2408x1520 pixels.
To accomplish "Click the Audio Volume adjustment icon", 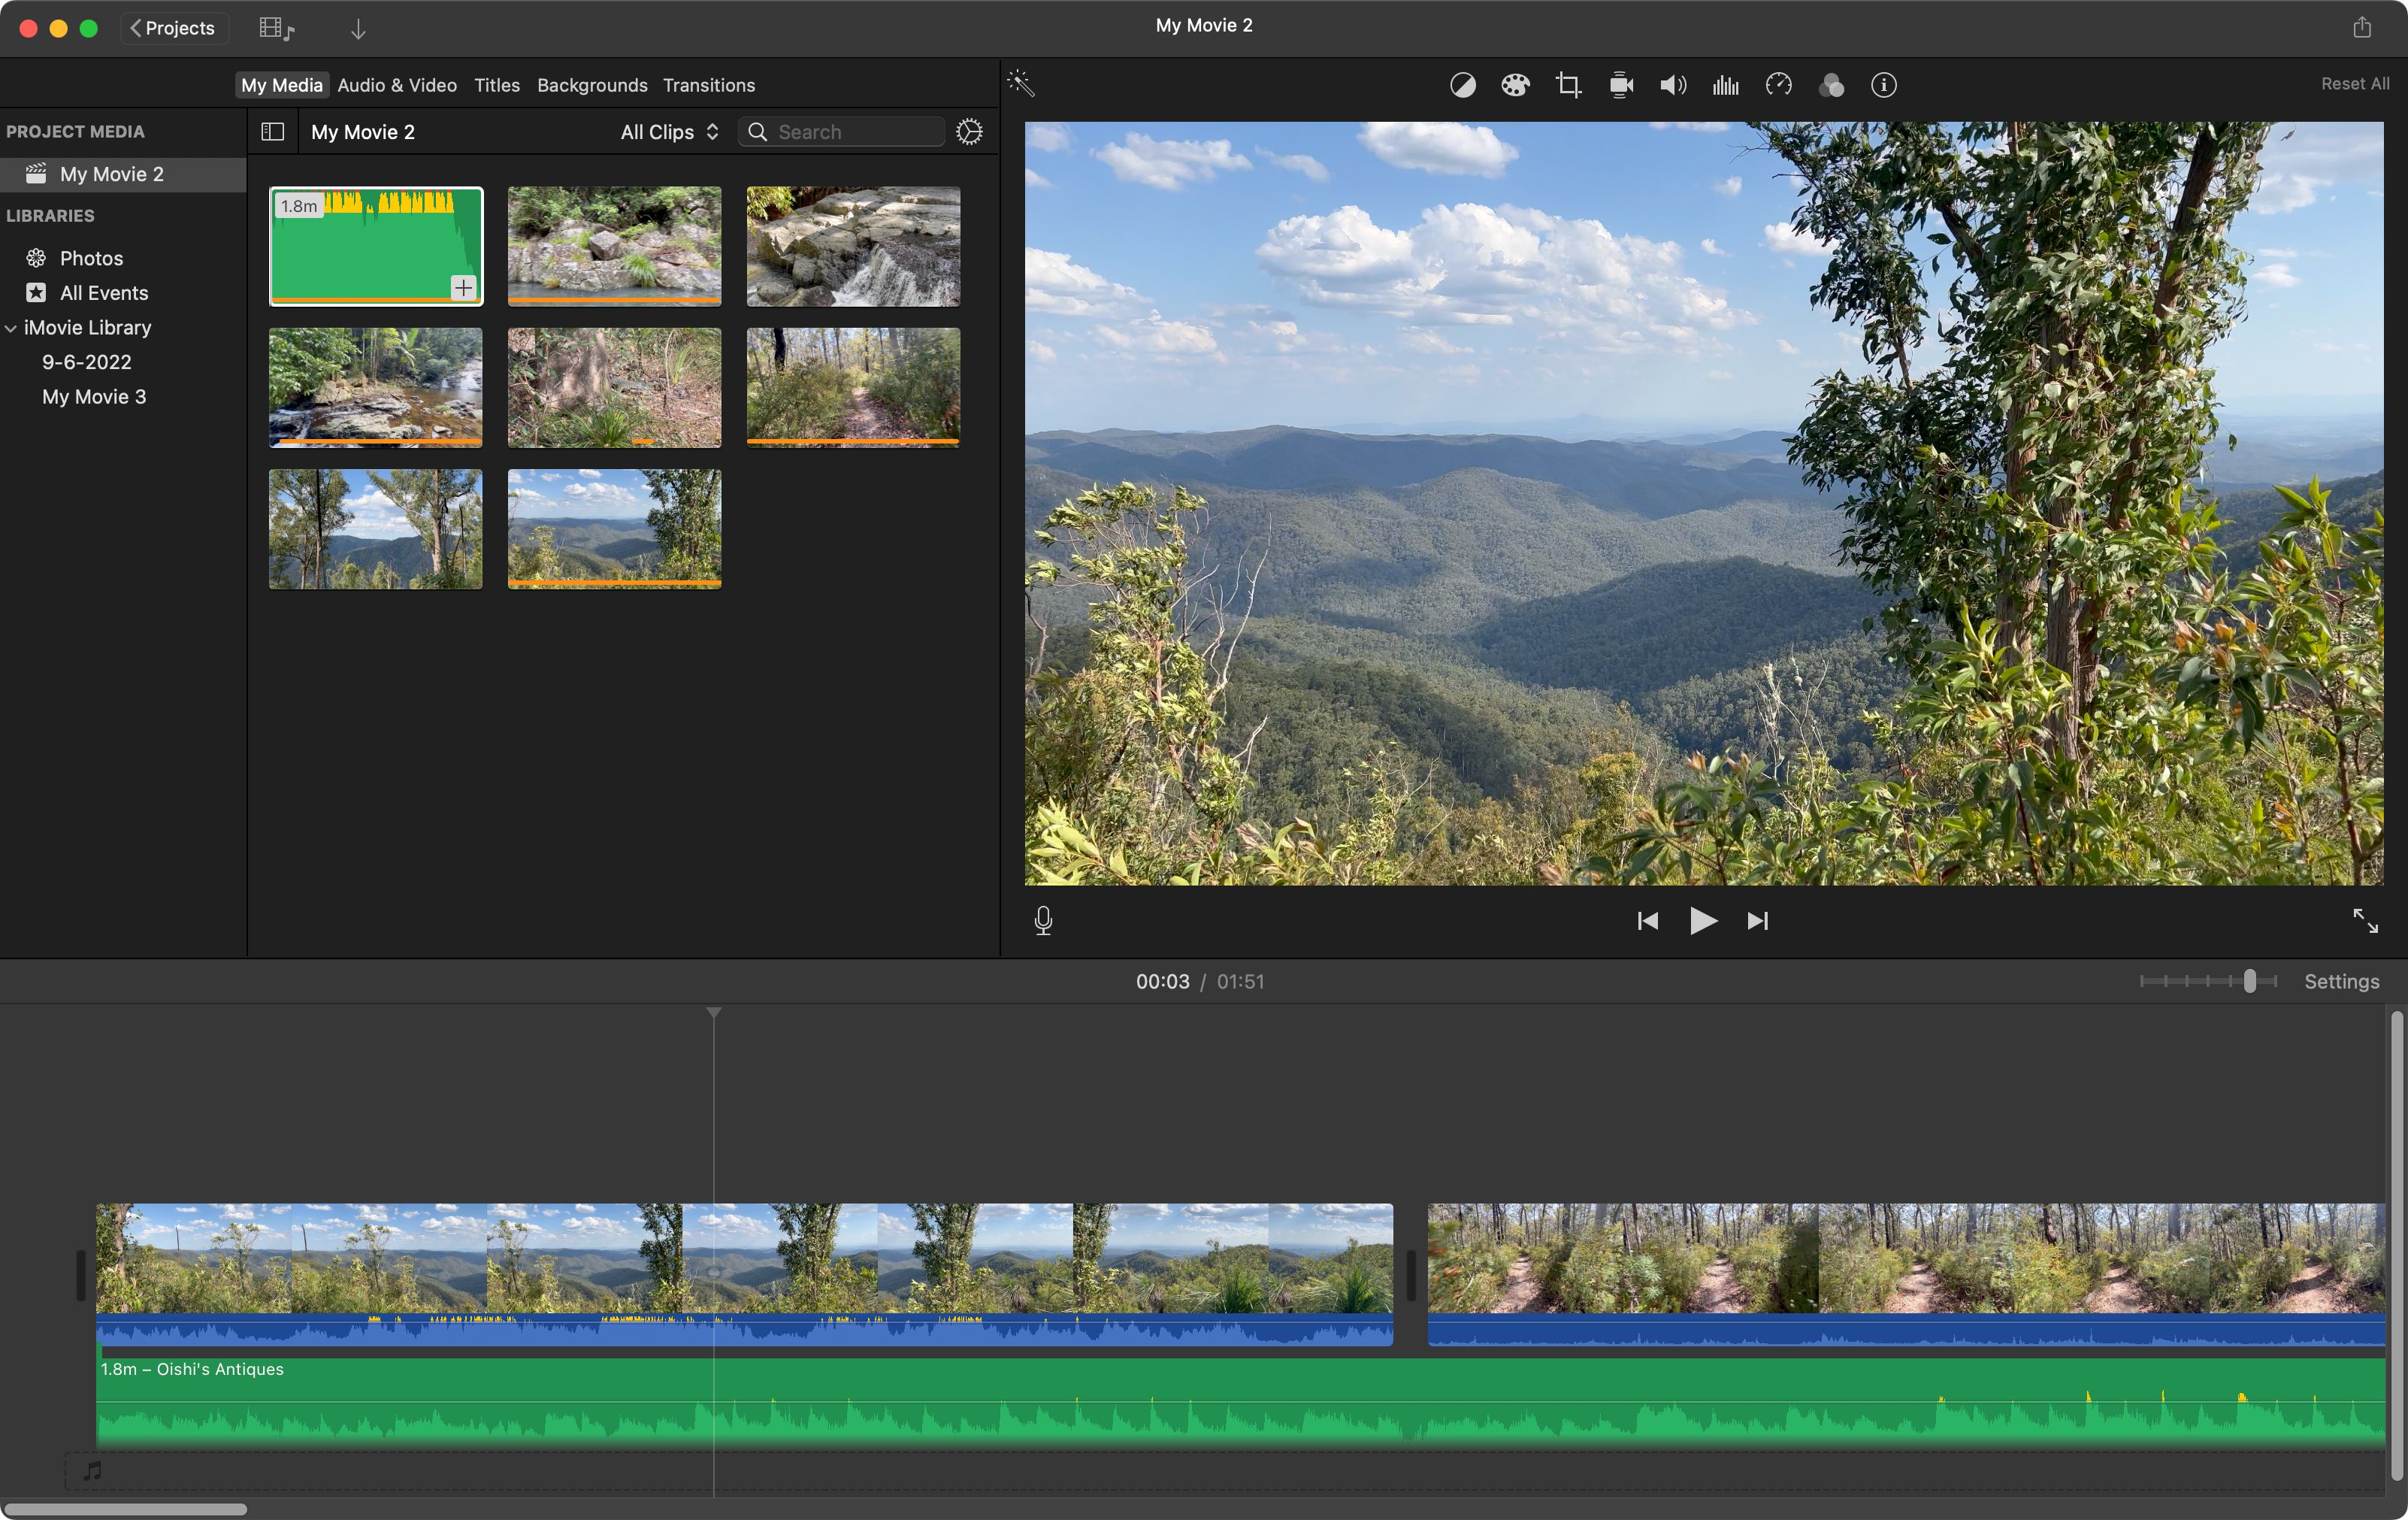I will (x=1673, y=84).
